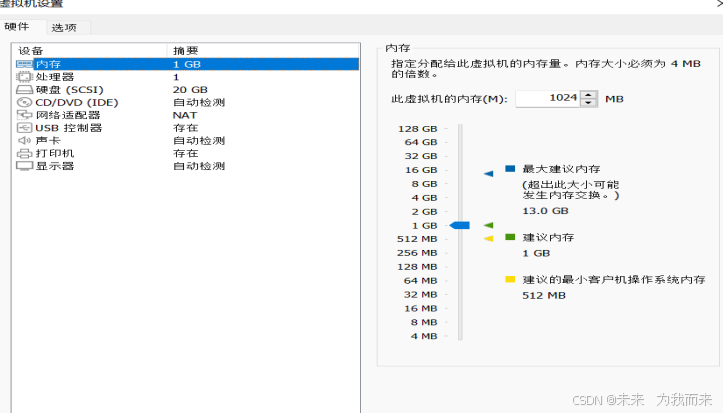Select the 声卡 device row
Image resolution: width=723 pixels, height=413 pixels.
tap(187, 140)
